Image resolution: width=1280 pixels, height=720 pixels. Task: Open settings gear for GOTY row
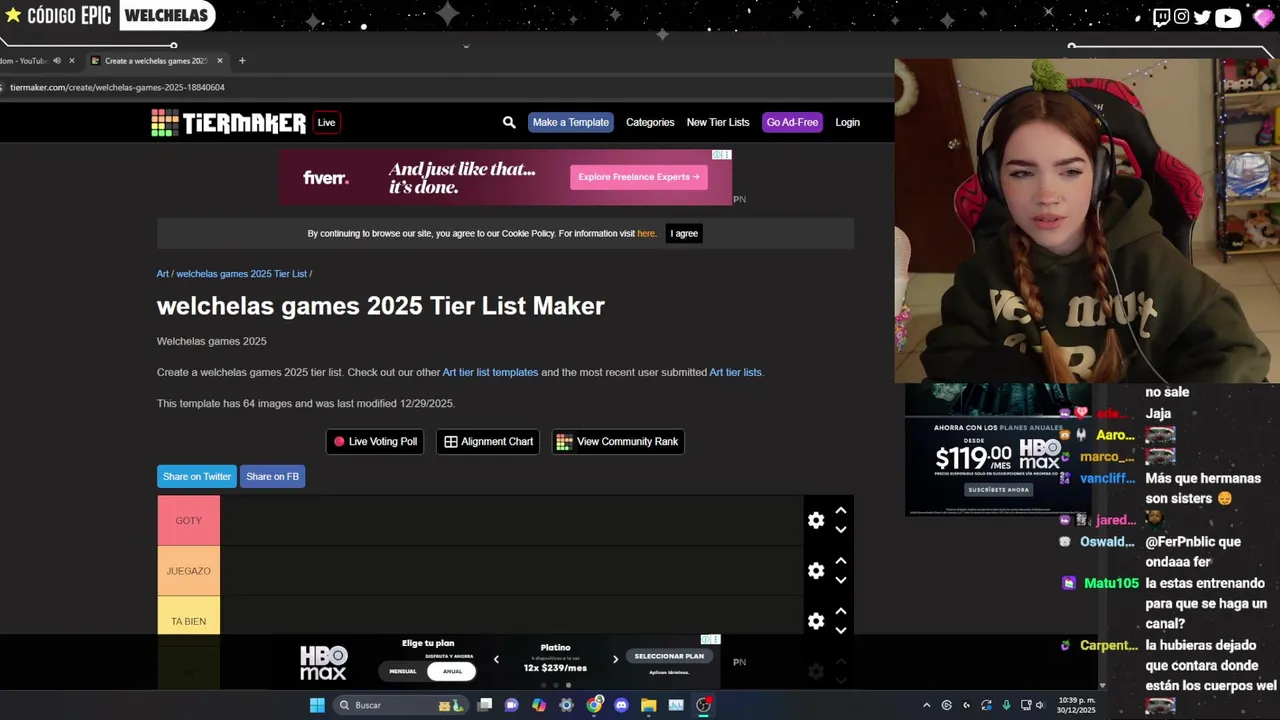click(x=816, y=520)
